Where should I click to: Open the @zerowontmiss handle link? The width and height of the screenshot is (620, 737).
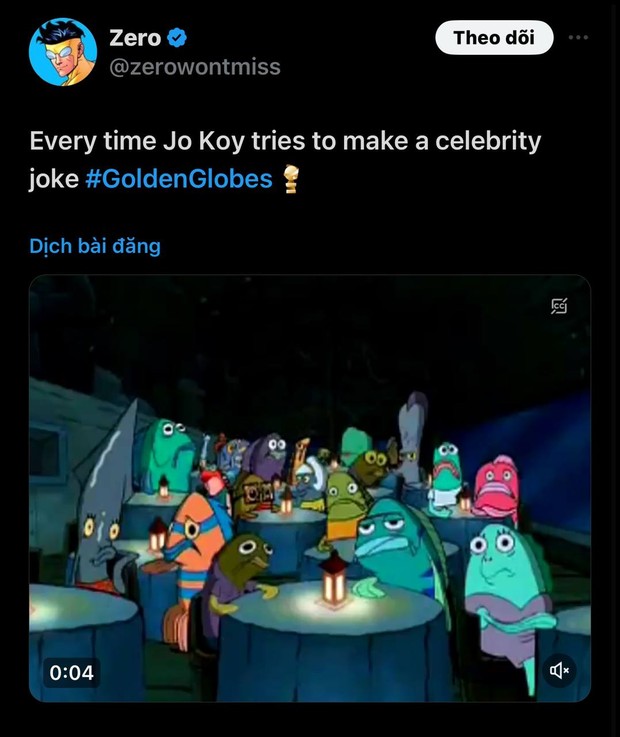point(195,67)
